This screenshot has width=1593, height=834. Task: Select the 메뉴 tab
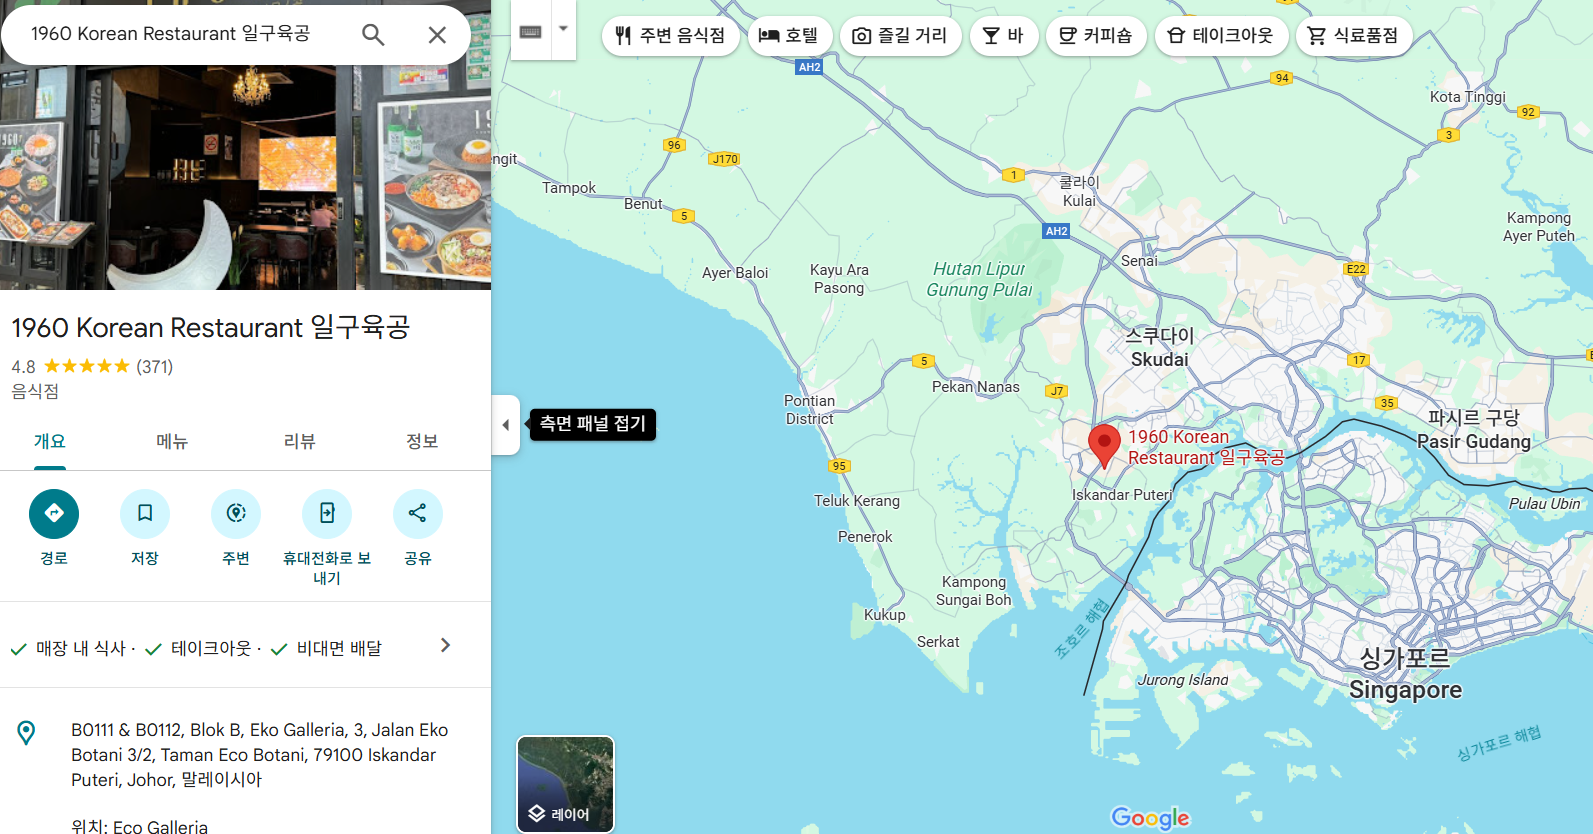[x=172, y=442]
